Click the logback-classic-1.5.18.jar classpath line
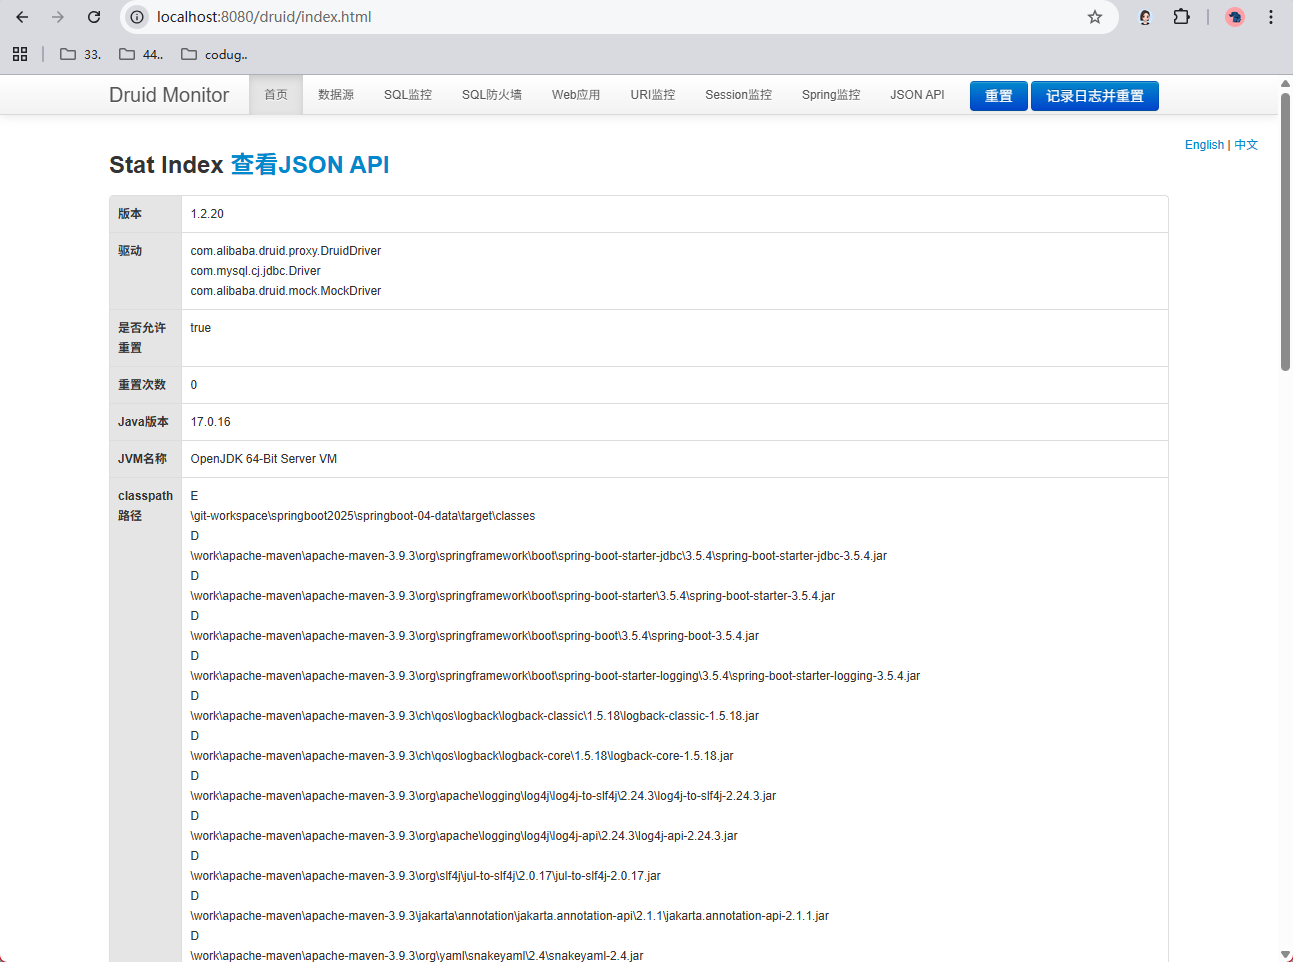The image size is (1293, 962). pyautogui.click(x=475, y=716)
